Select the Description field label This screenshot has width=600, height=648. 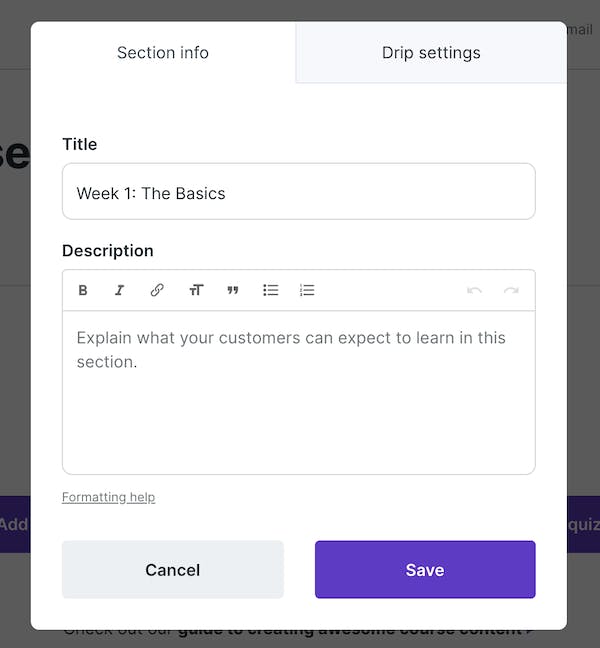pos(108,251)
